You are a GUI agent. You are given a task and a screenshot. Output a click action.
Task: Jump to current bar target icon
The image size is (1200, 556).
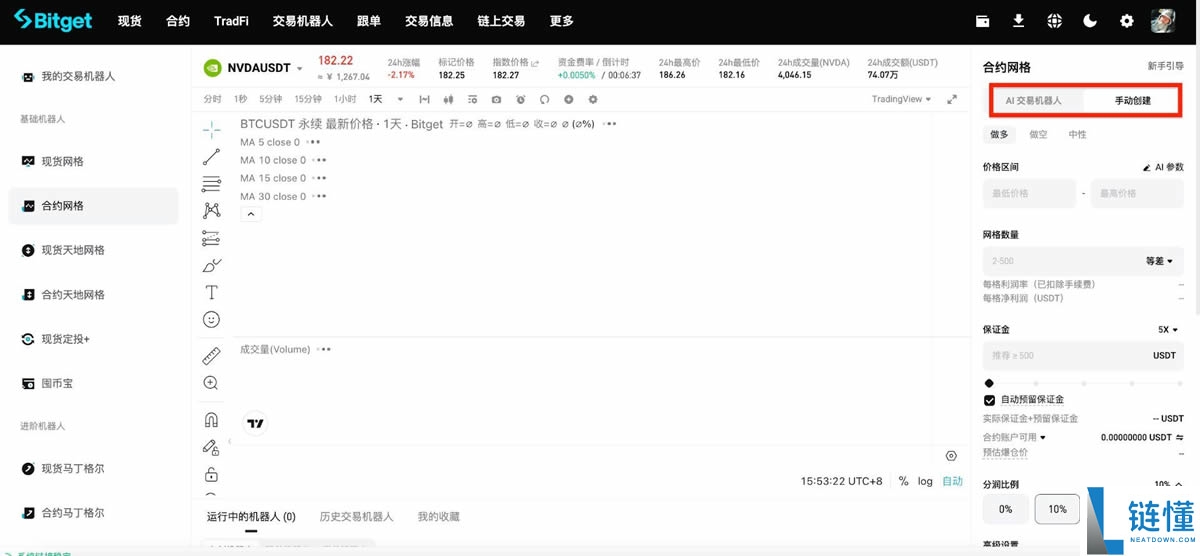pos(951,455)
